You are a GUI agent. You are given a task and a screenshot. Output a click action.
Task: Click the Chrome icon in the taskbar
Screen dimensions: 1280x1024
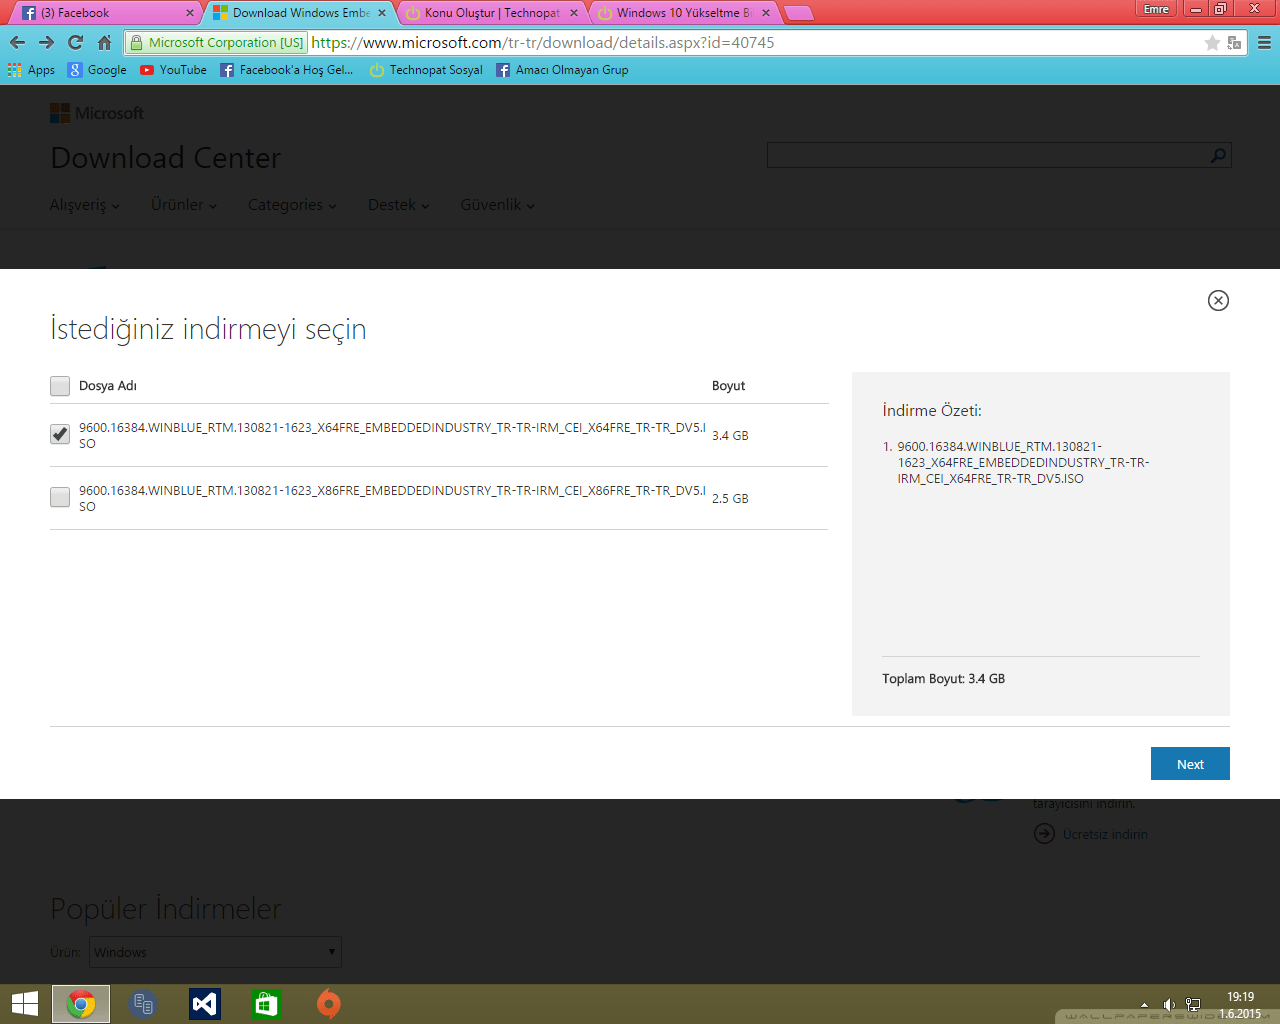tap(81, 1004)
